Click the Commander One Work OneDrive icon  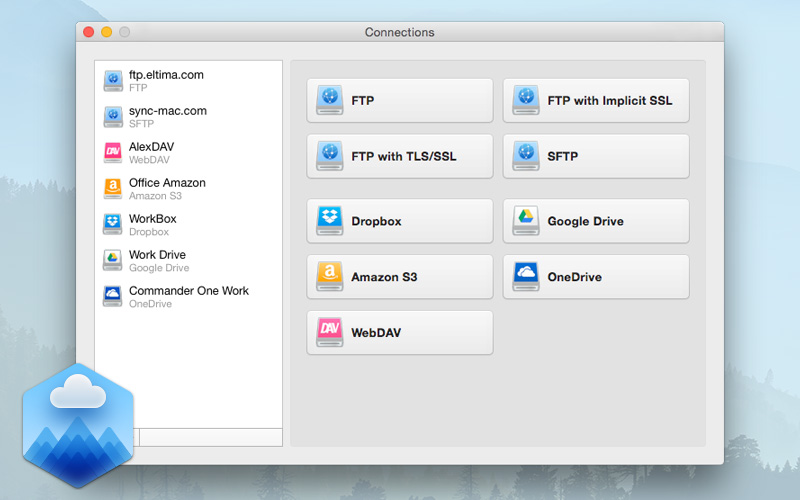[x=113, y=296]
